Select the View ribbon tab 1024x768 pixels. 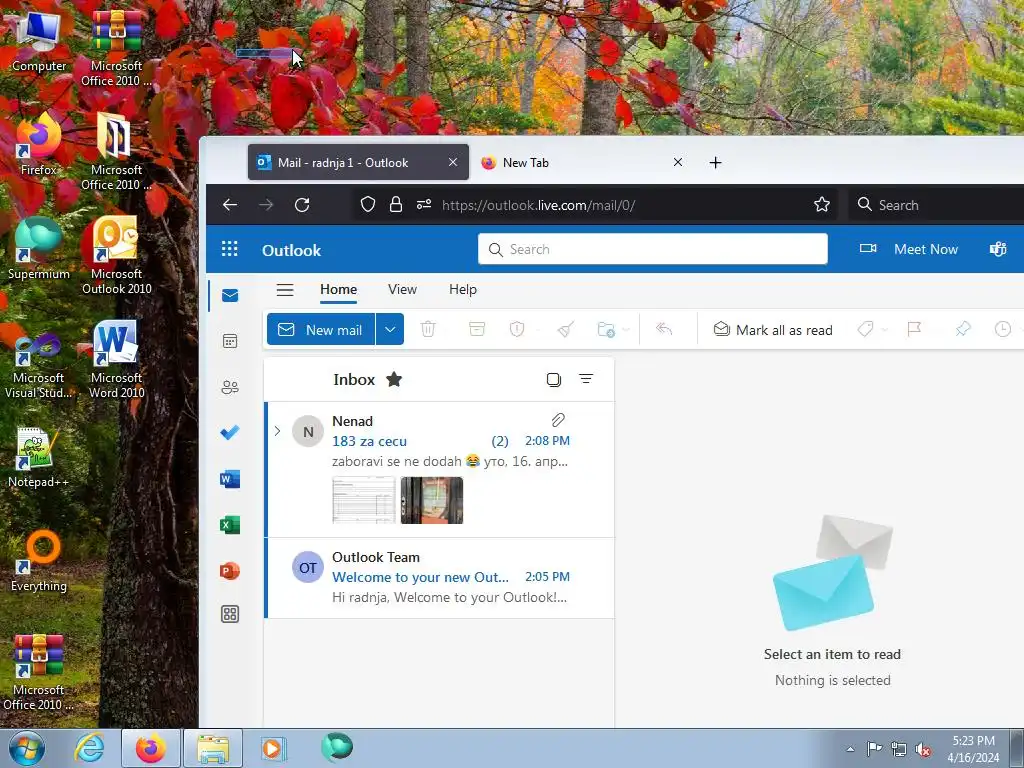coord(402,289)
